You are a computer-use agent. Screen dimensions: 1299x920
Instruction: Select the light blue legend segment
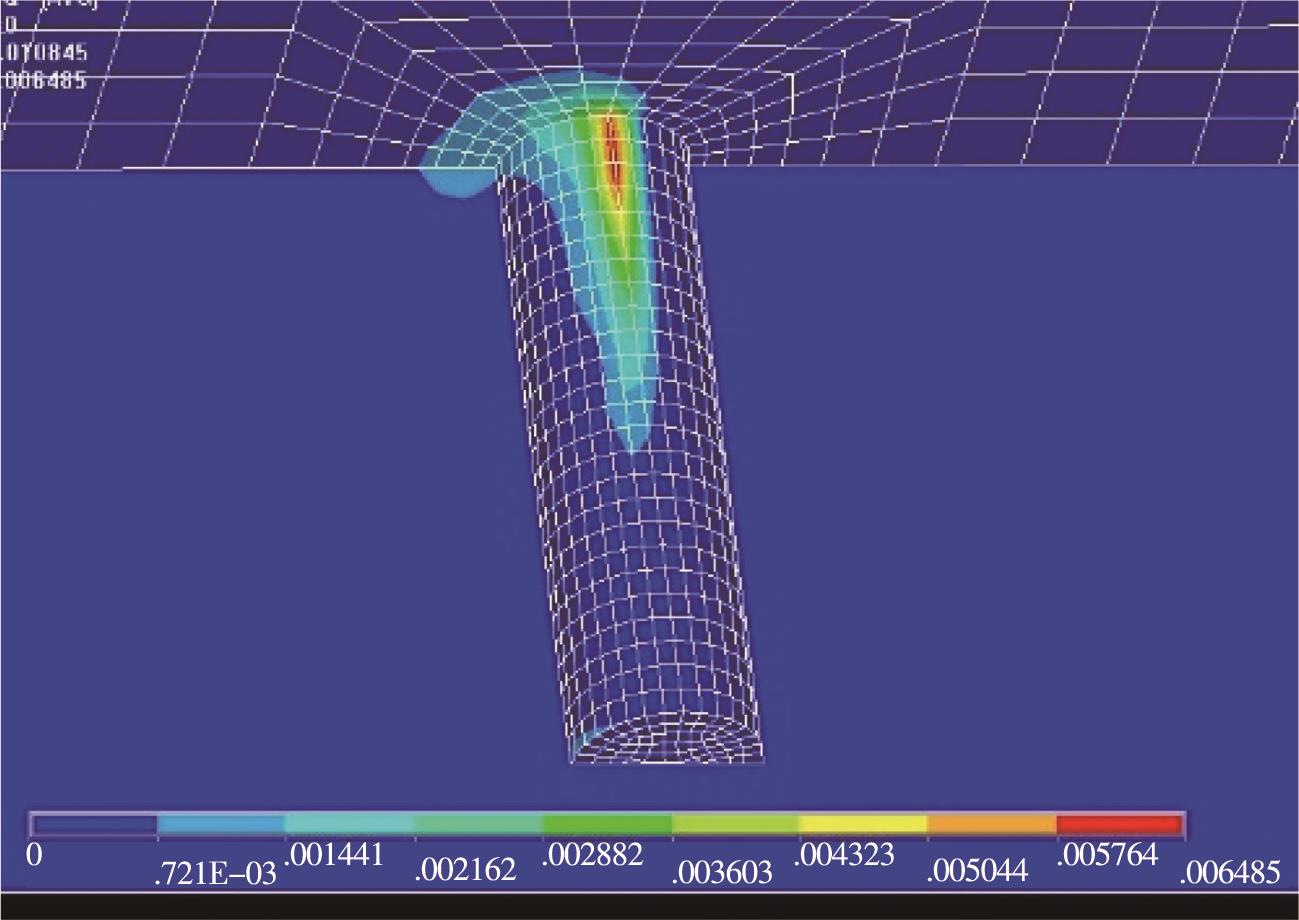point(221,824)
